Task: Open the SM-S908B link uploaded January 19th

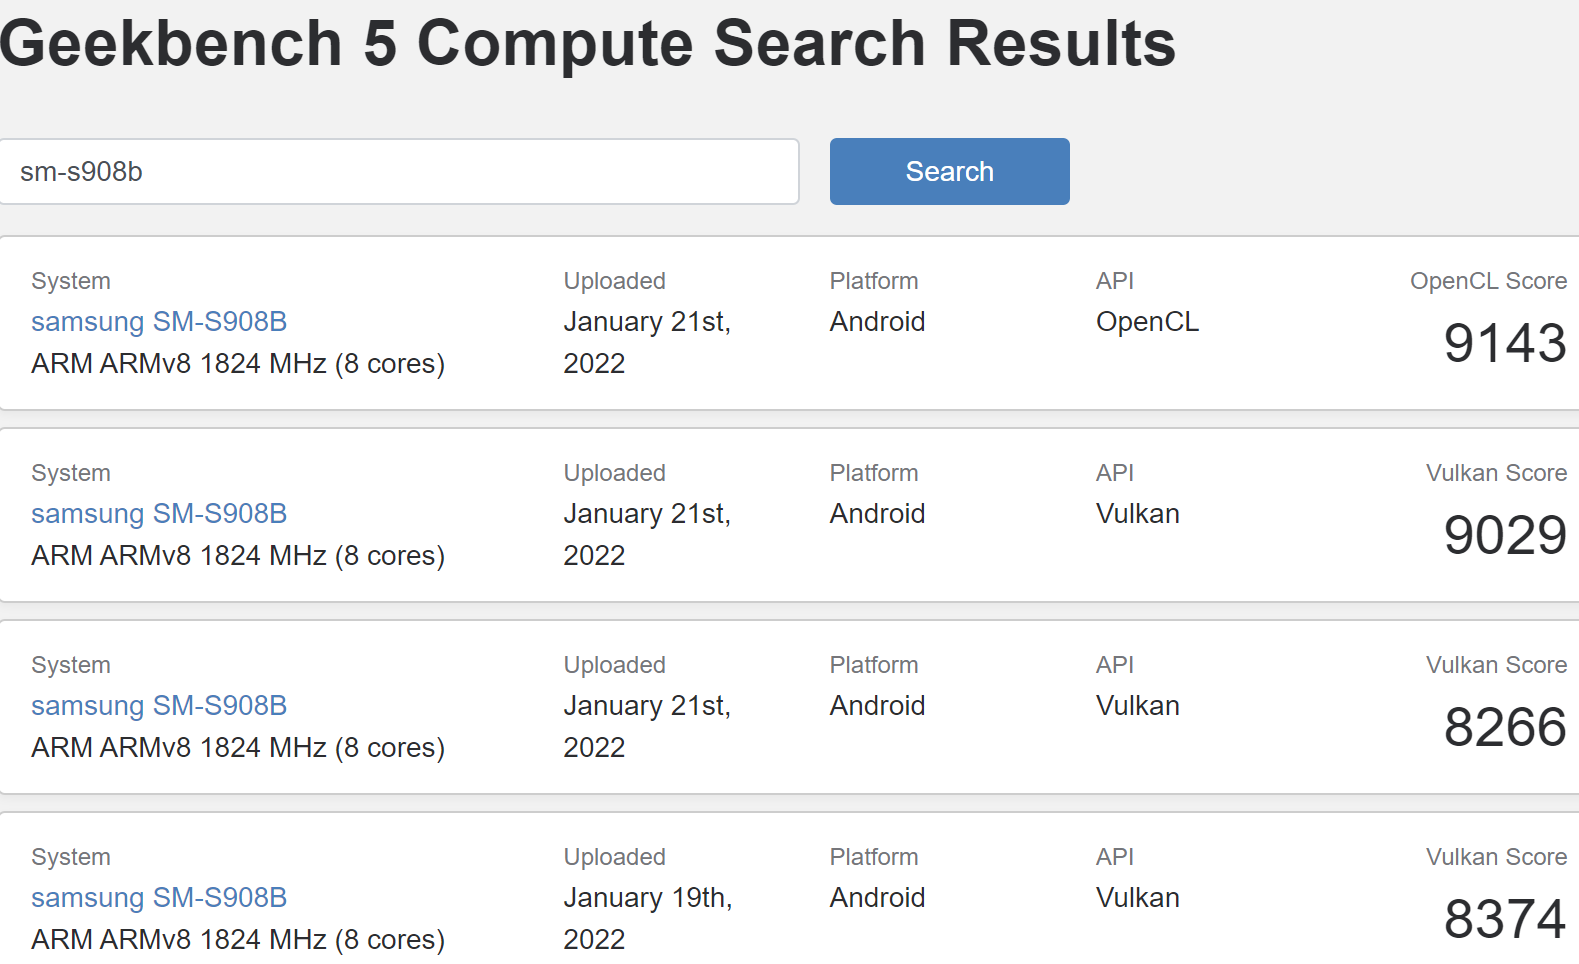Action: pyautogui.click(x=159, y=898)
